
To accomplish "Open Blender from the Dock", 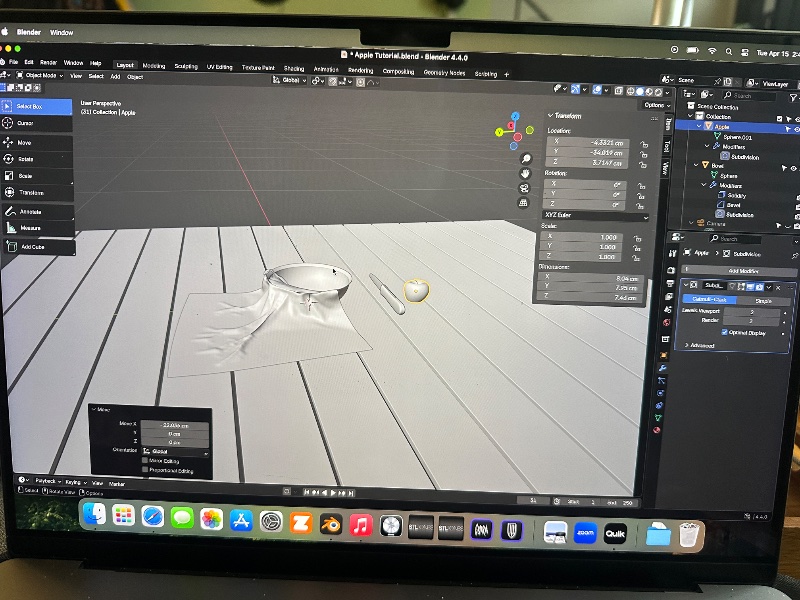I will tap(331, 521).
